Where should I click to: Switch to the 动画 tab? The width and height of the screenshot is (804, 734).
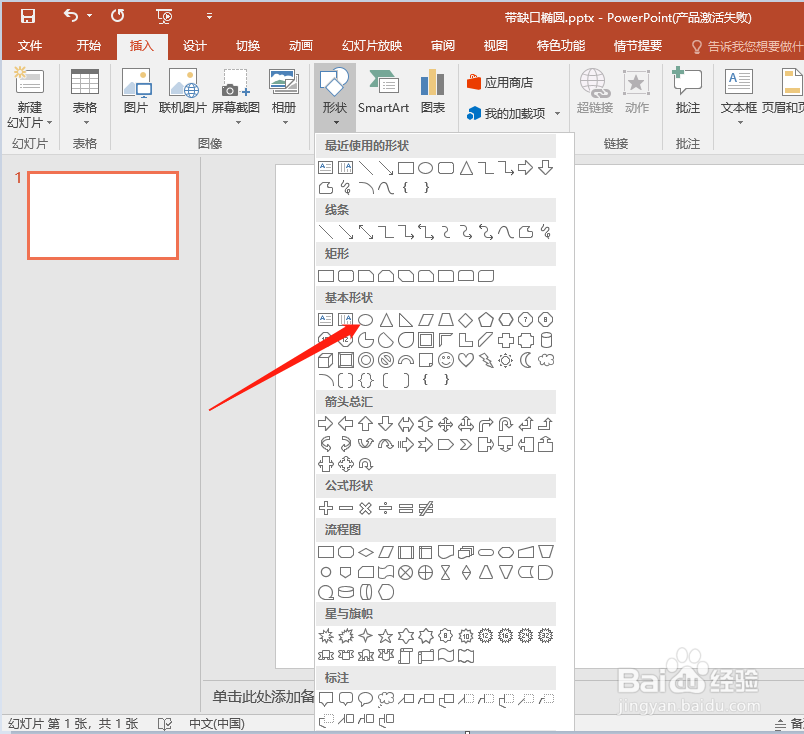click(300, 46)
